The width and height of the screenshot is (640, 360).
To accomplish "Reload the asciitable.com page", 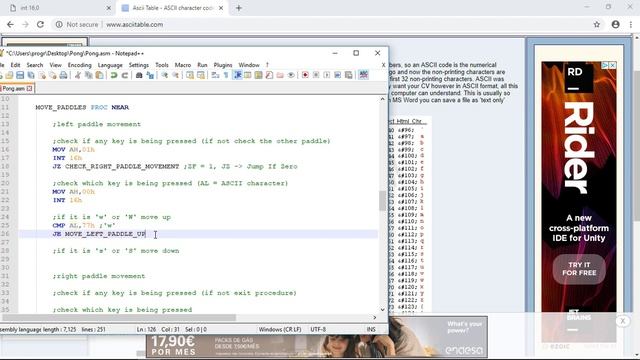I will pos(40,24).
